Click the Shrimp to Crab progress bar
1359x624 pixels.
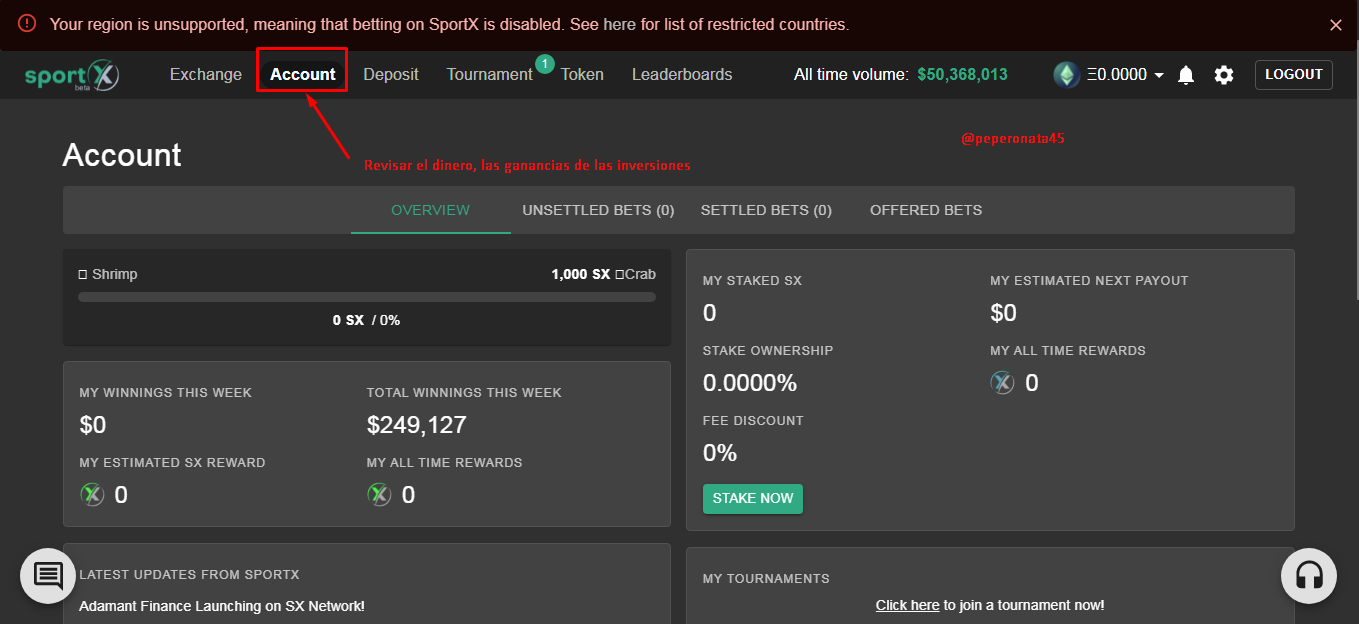[x=367, y=297]
